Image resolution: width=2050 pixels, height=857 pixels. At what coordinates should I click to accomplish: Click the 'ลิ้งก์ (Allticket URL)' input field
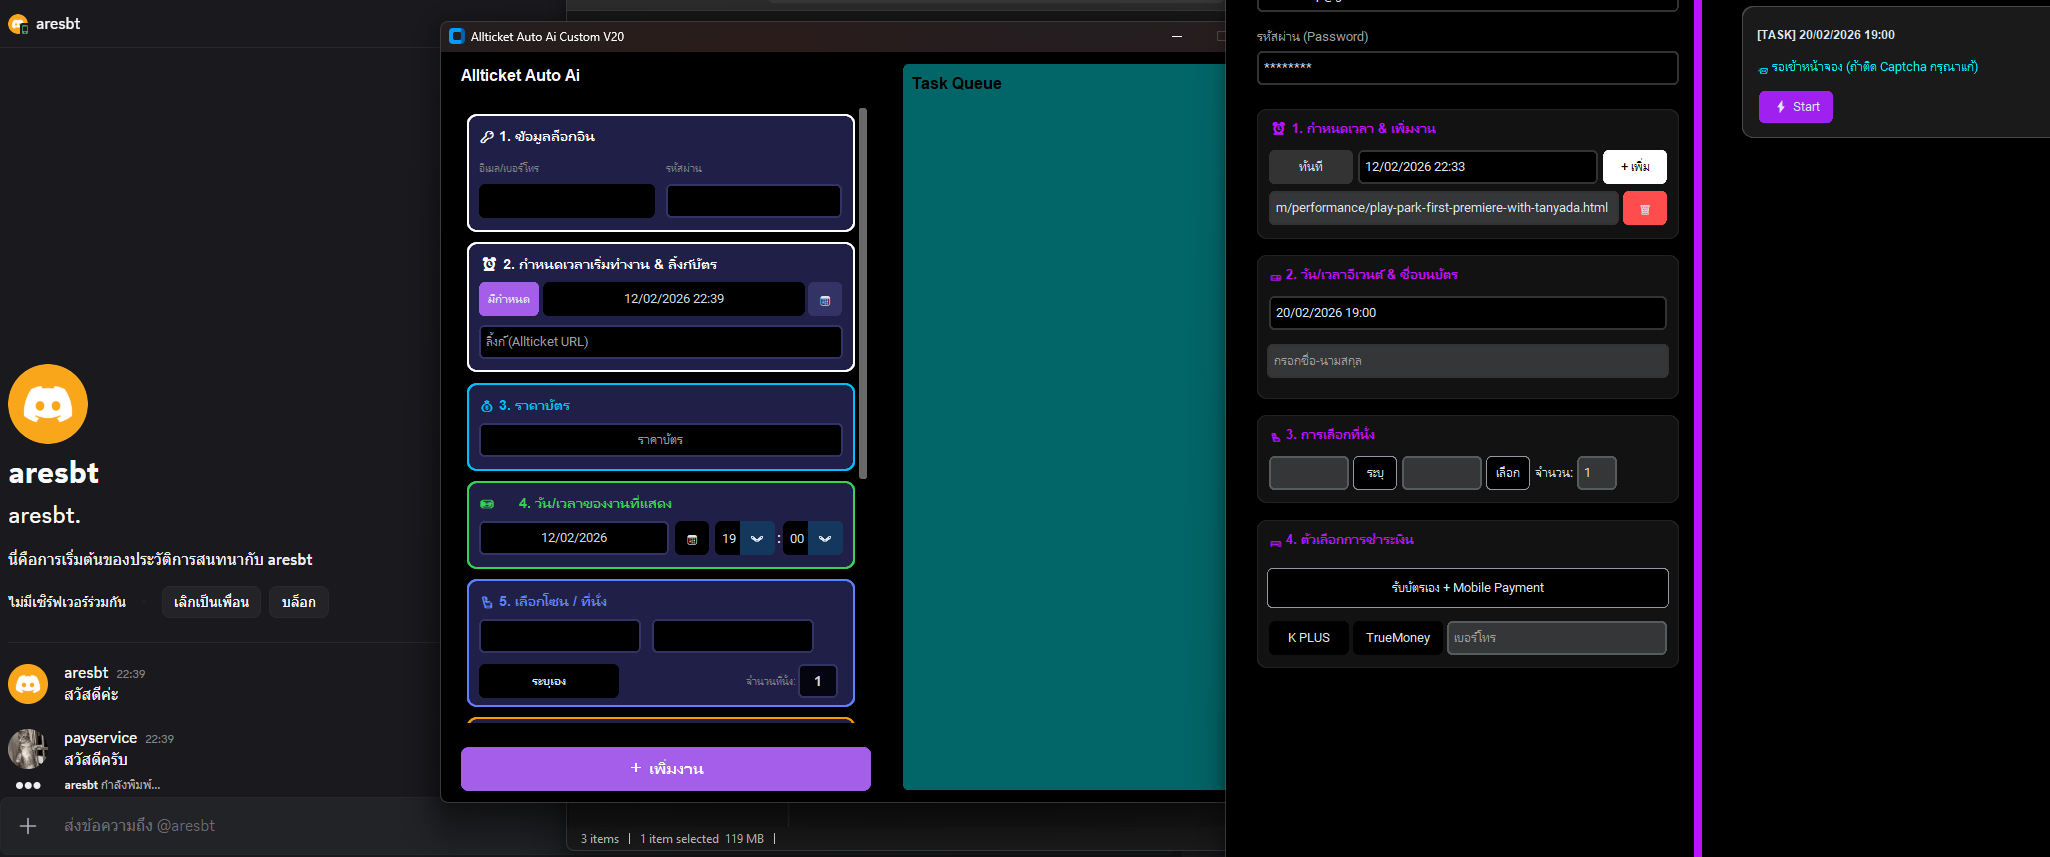(x=661, y=342)
